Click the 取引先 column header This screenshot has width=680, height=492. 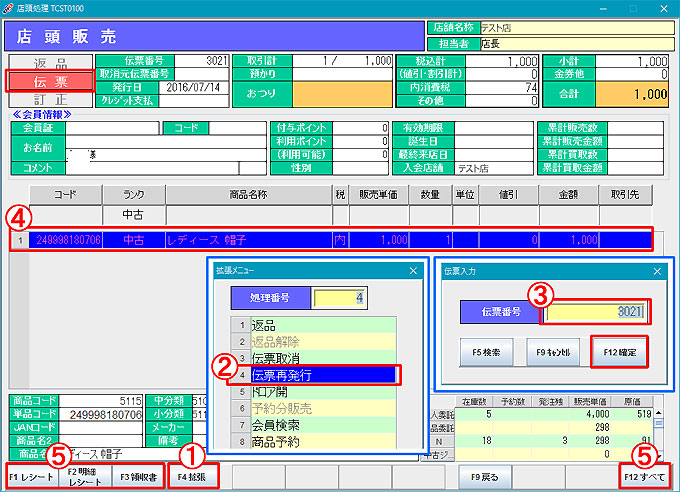pos(625,195)
